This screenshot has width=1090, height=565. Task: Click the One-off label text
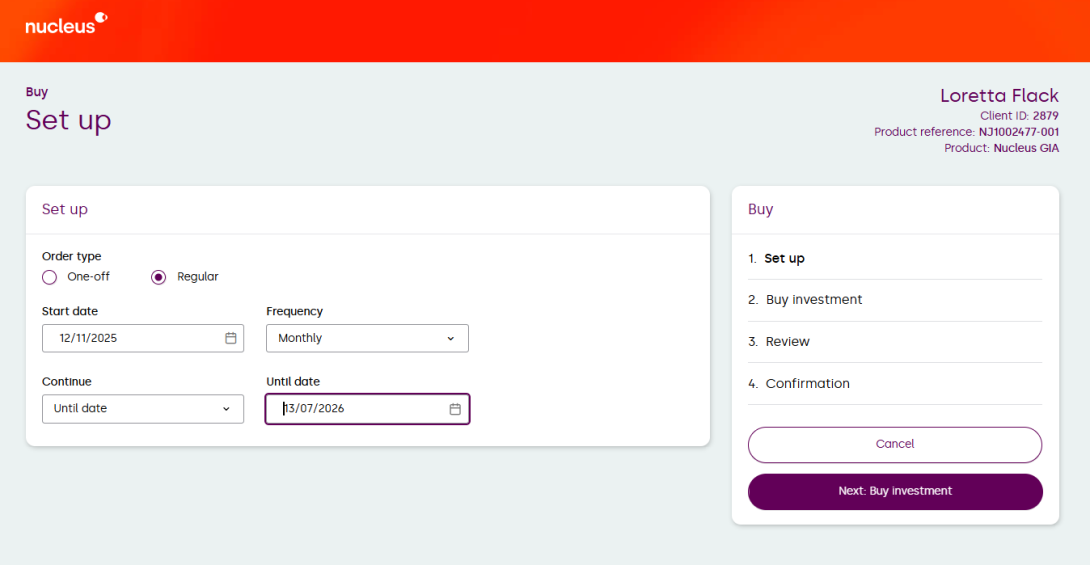(88, 277)
